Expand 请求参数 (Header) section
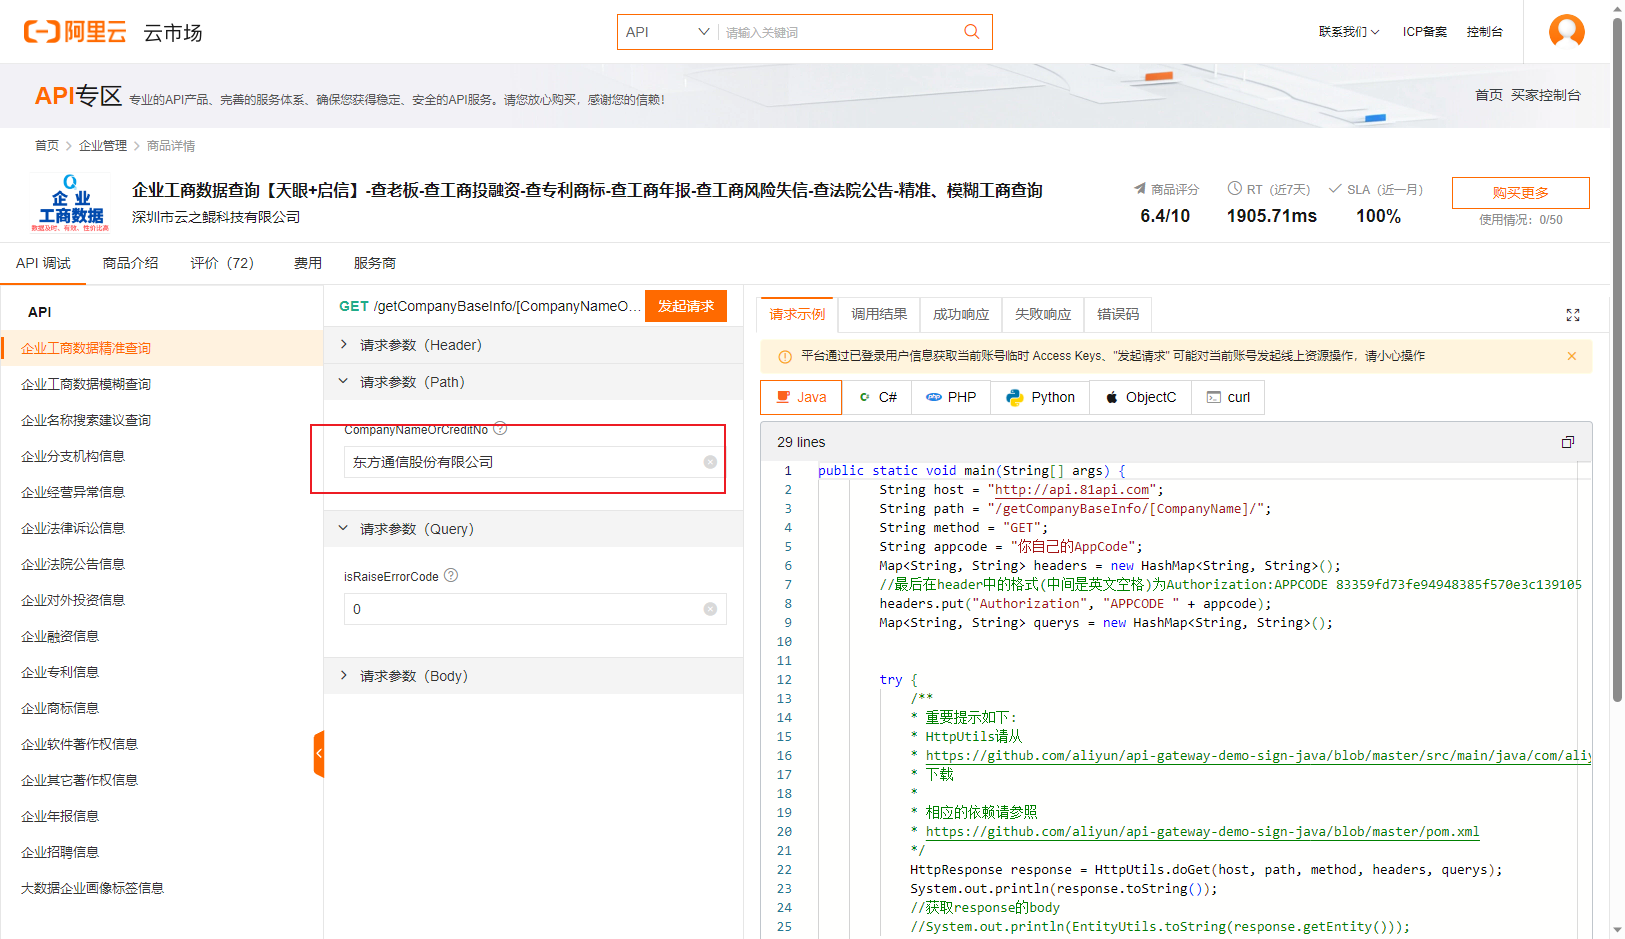The image size is (1625, 939). click(x=533, y=345)
